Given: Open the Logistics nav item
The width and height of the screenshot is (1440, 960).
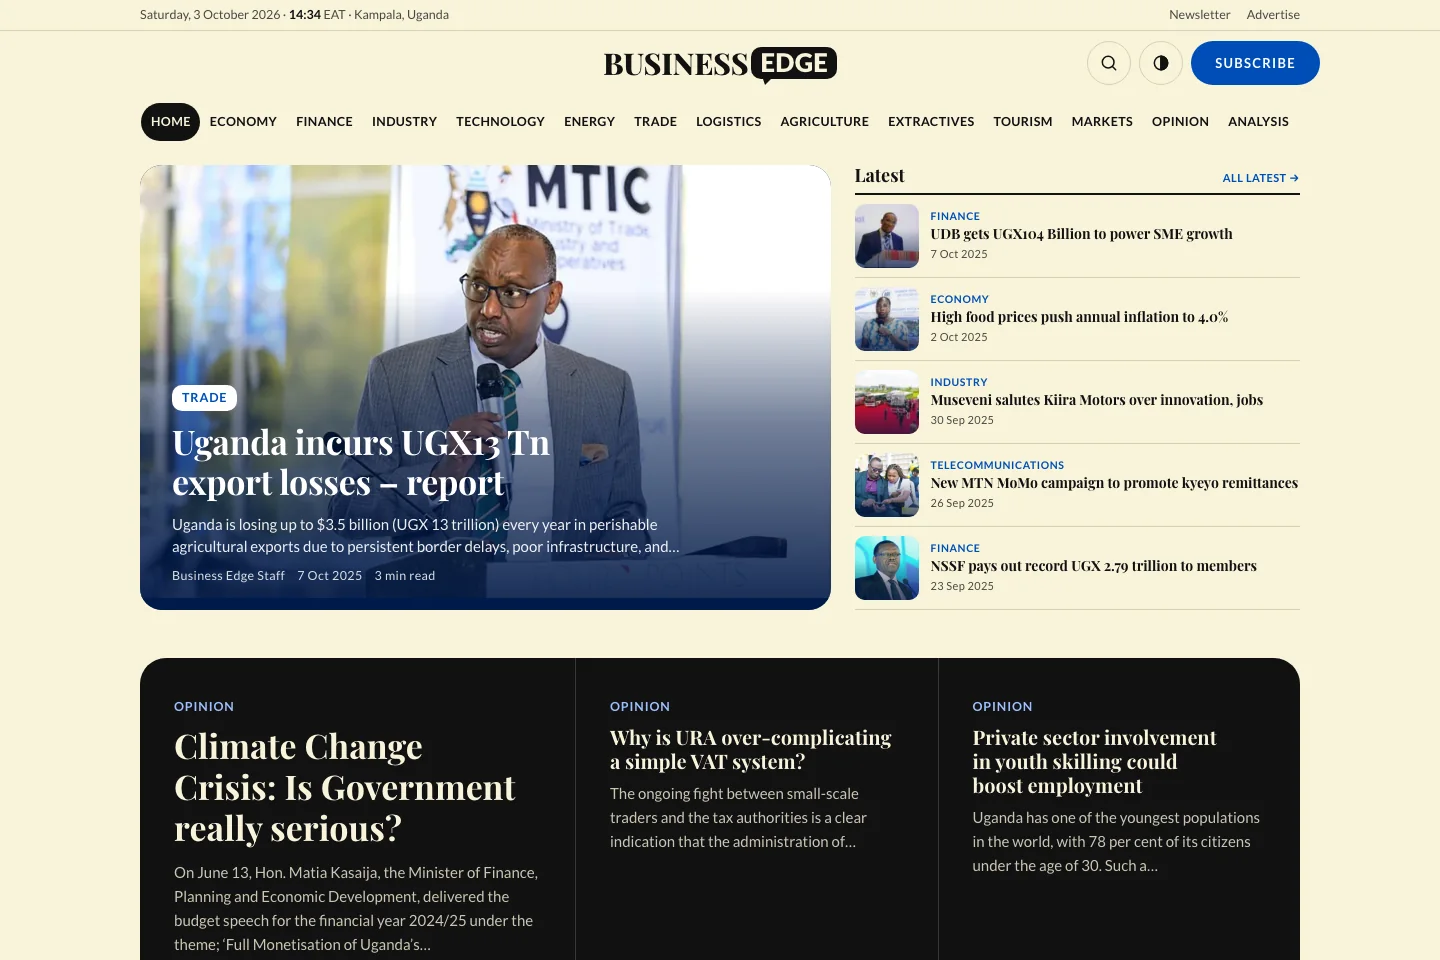Looking at the screenshot, I should pos(728,122).
